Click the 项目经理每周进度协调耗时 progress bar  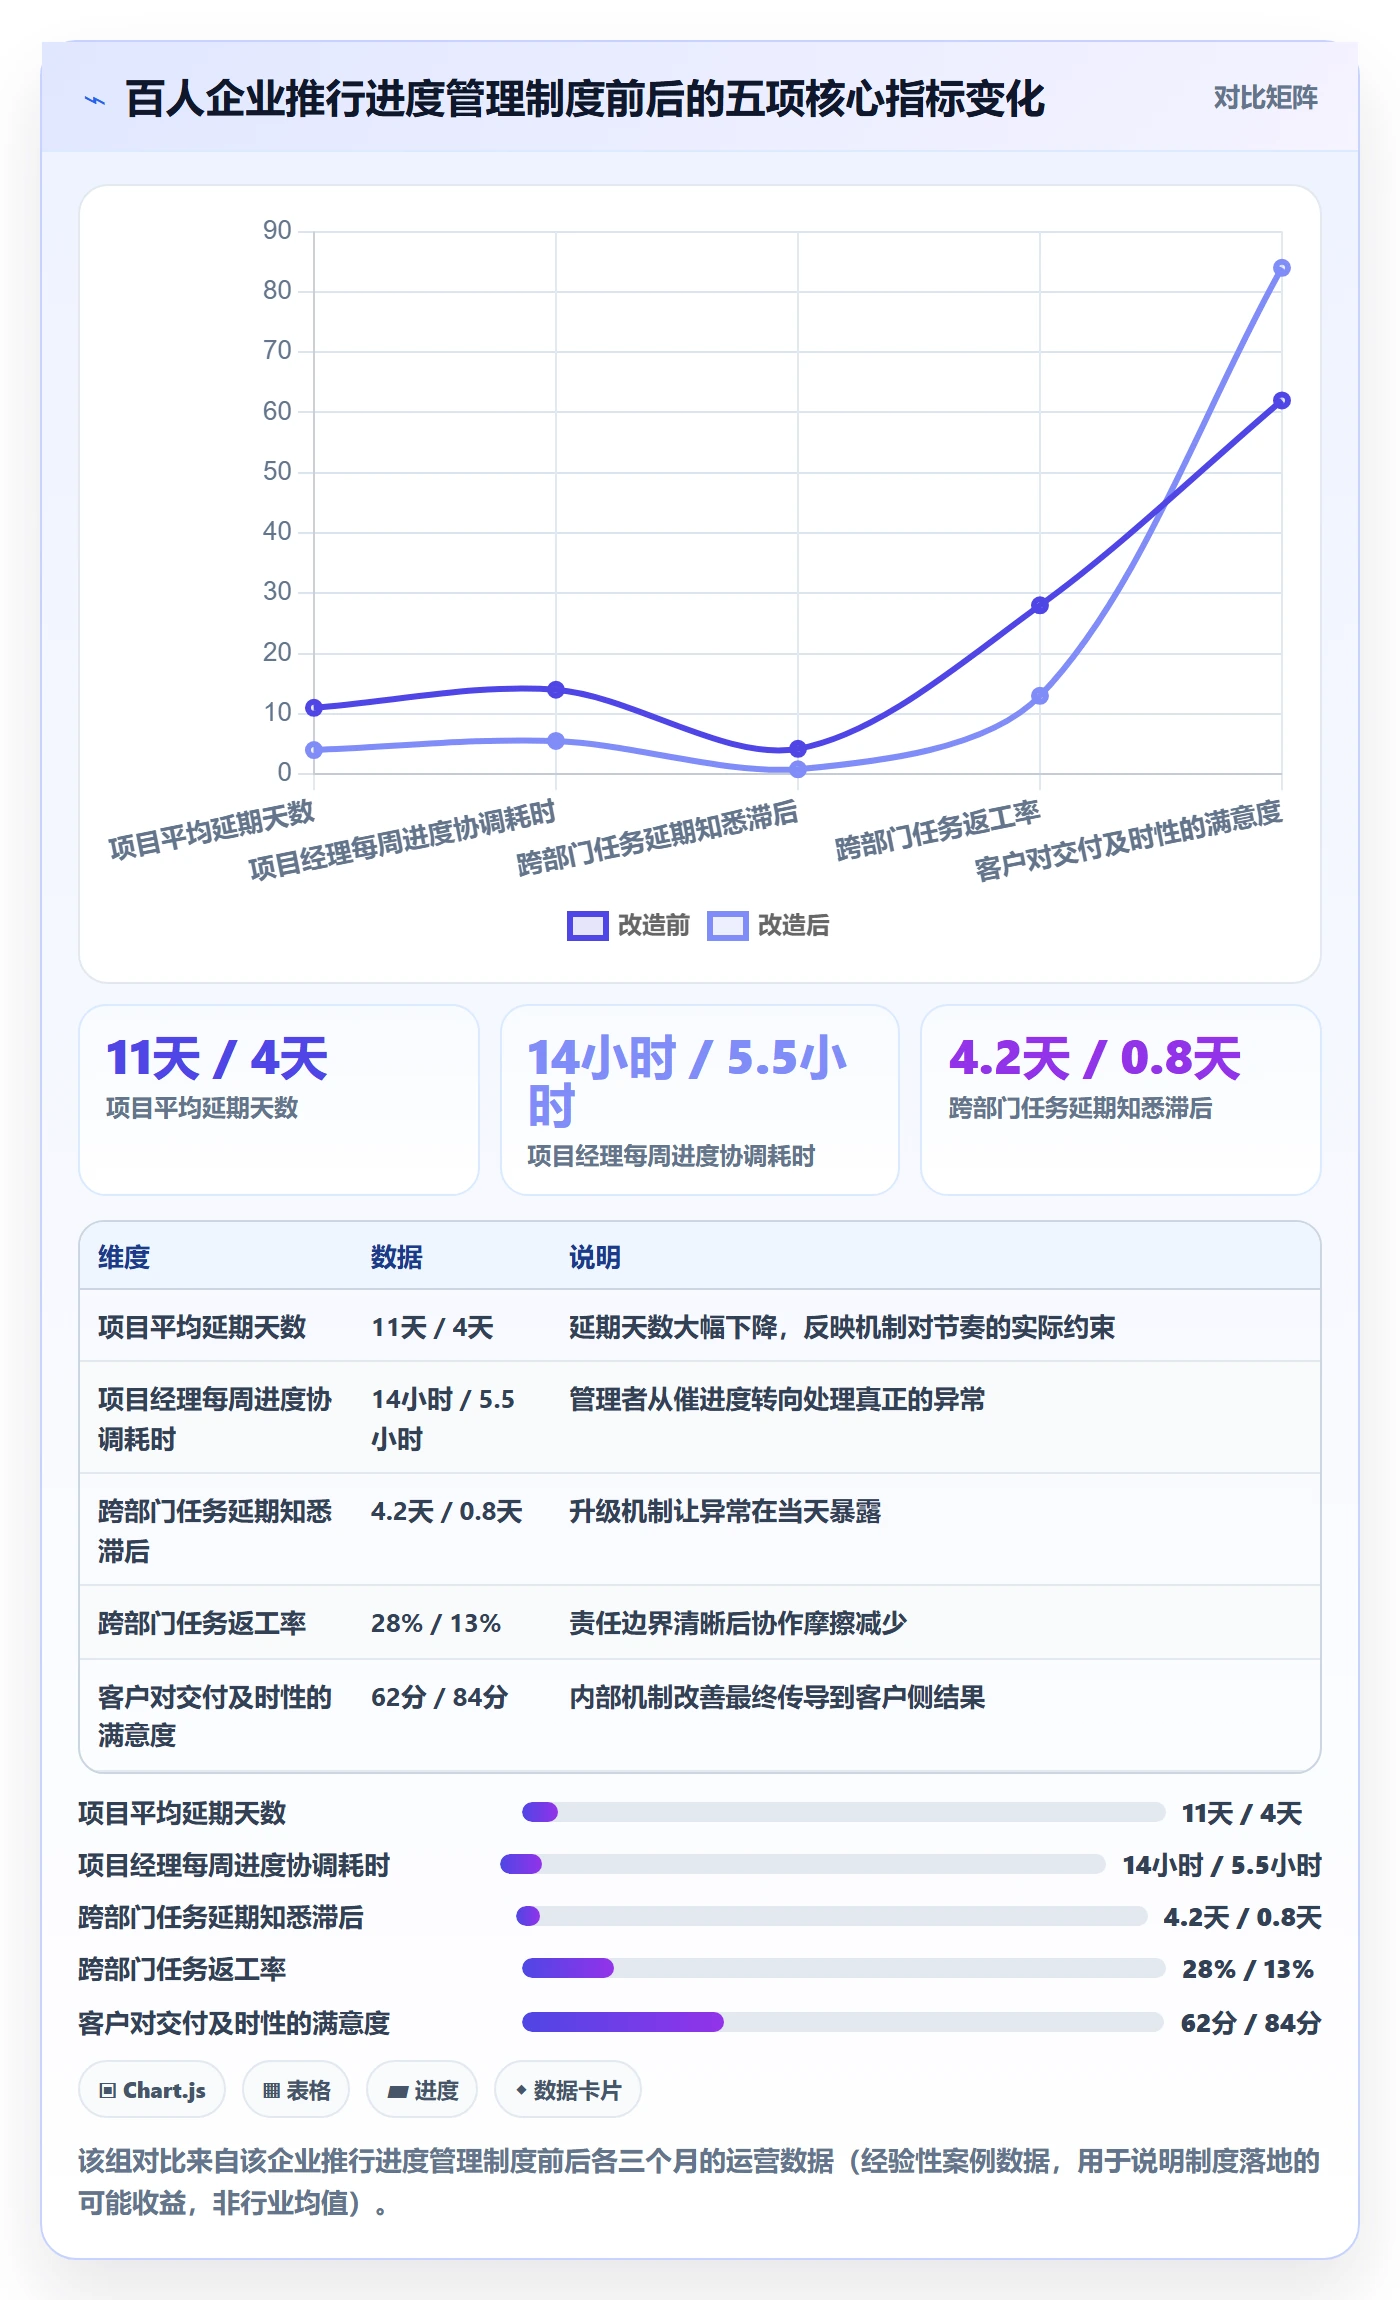click(x=802, y=1864)
